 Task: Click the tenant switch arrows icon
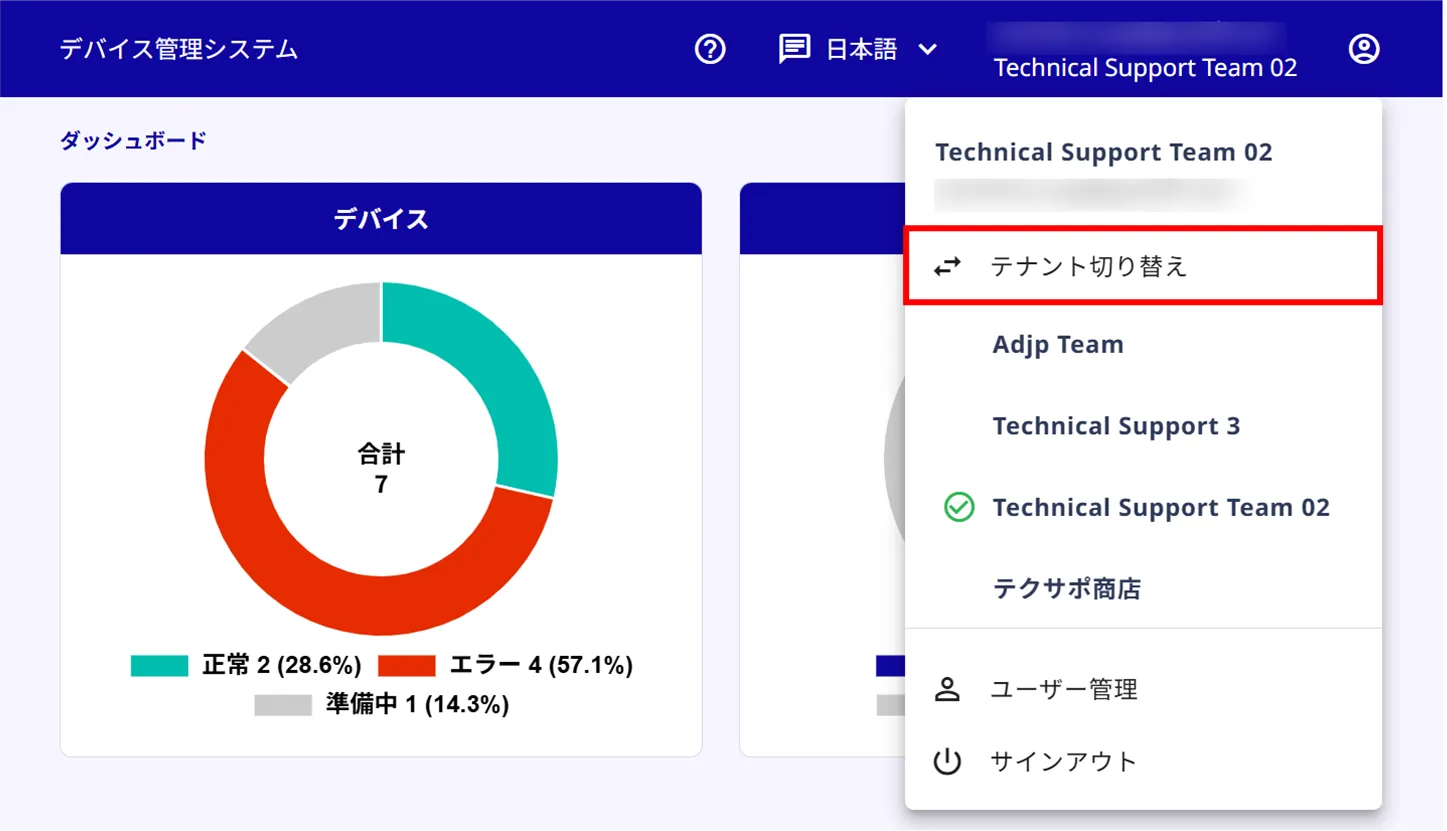[947, 266]
